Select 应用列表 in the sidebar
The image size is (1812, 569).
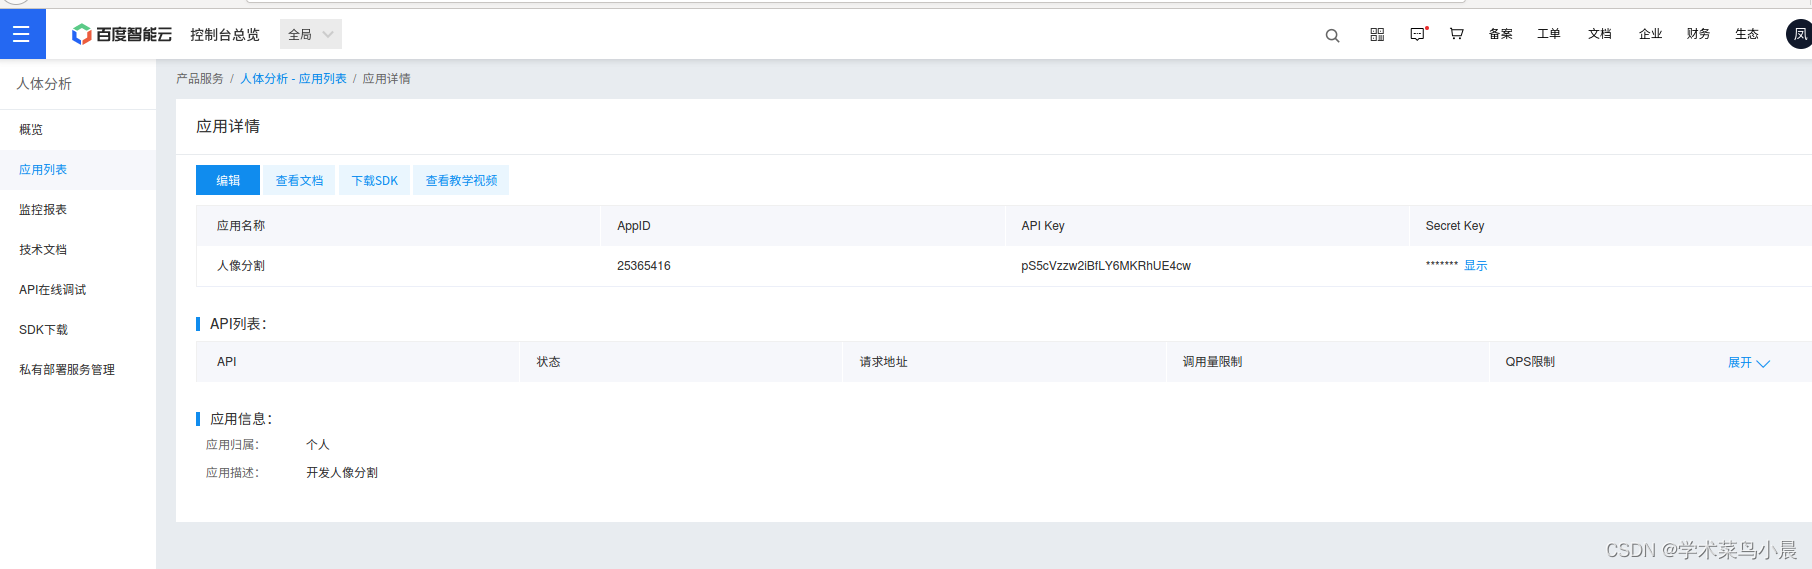[x=78, y=170]
